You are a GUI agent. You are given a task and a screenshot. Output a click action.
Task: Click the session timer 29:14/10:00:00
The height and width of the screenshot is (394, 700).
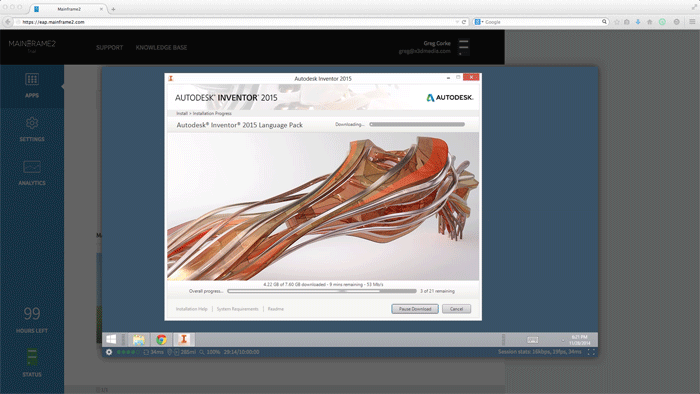(x=241, y=352)
